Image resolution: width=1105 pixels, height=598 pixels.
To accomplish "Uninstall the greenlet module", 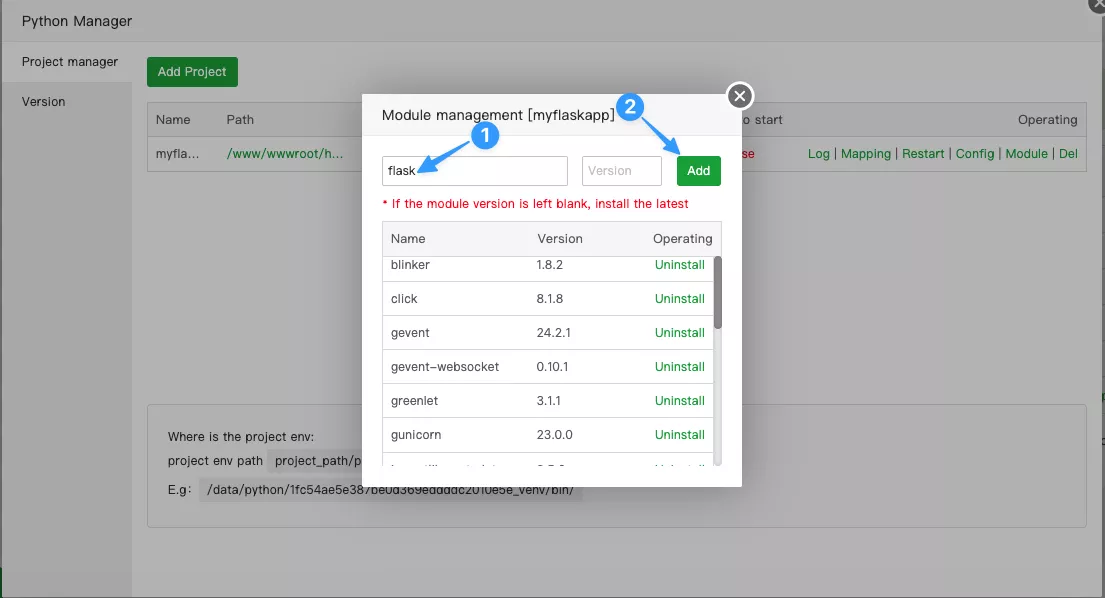I will click(x=679, y=401).
